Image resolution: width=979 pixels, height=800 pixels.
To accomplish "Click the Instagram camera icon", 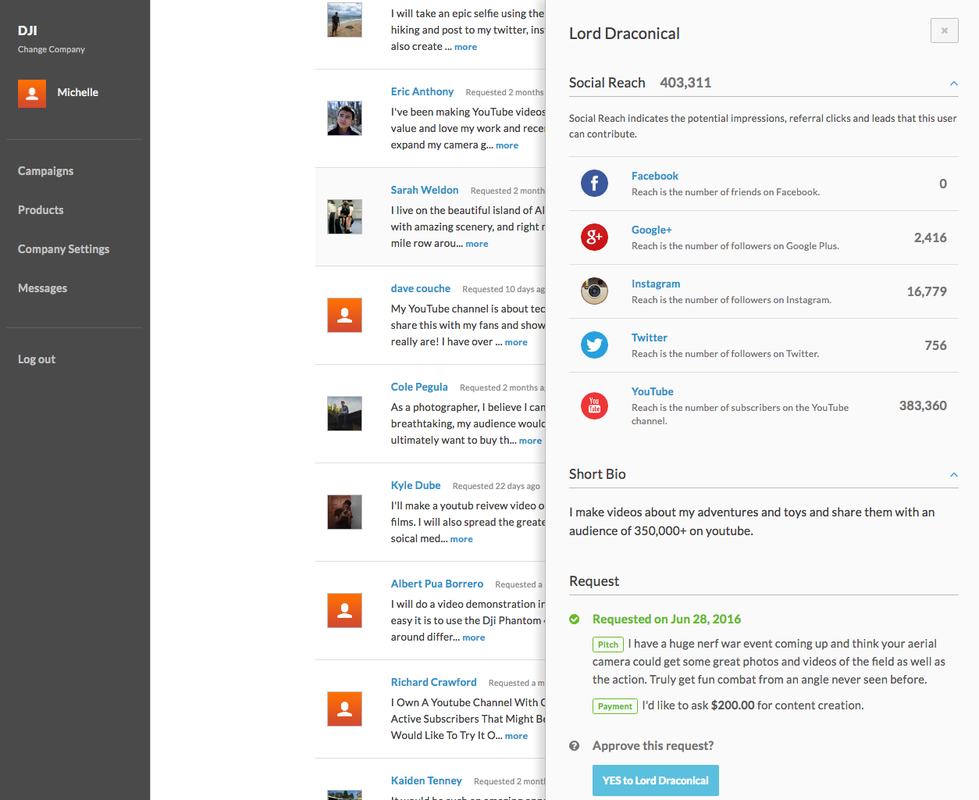I will pyautogui.click(x=594, y=291).
